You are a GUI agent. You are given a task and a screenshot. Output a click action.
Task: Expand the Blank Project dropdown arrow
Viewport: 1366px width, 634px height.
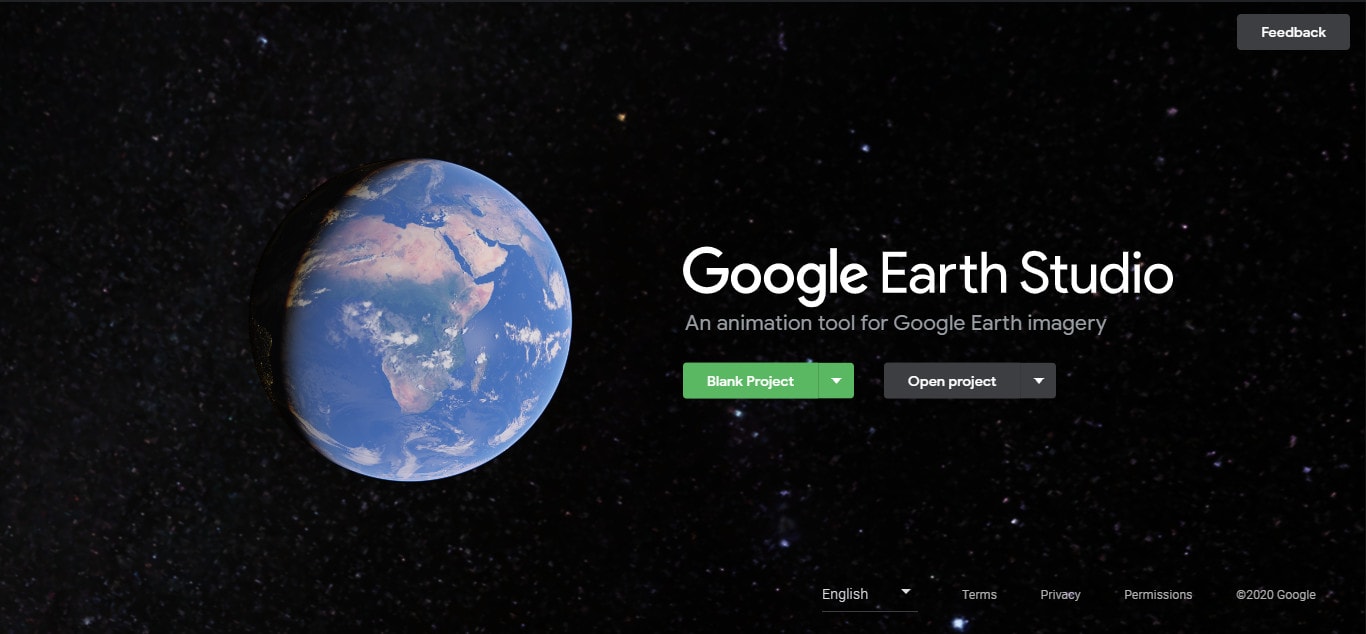tap(837, 381)
